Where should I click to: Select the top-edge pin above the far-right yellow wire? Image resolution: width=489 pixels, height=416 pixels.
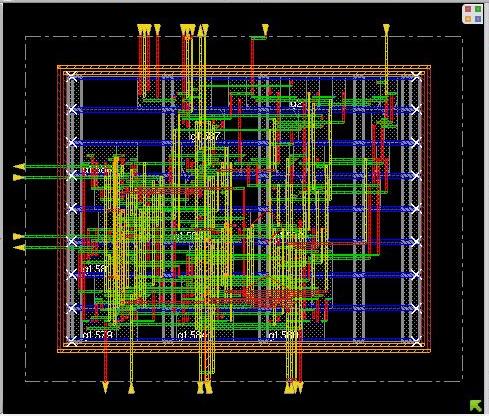[386, 29]
